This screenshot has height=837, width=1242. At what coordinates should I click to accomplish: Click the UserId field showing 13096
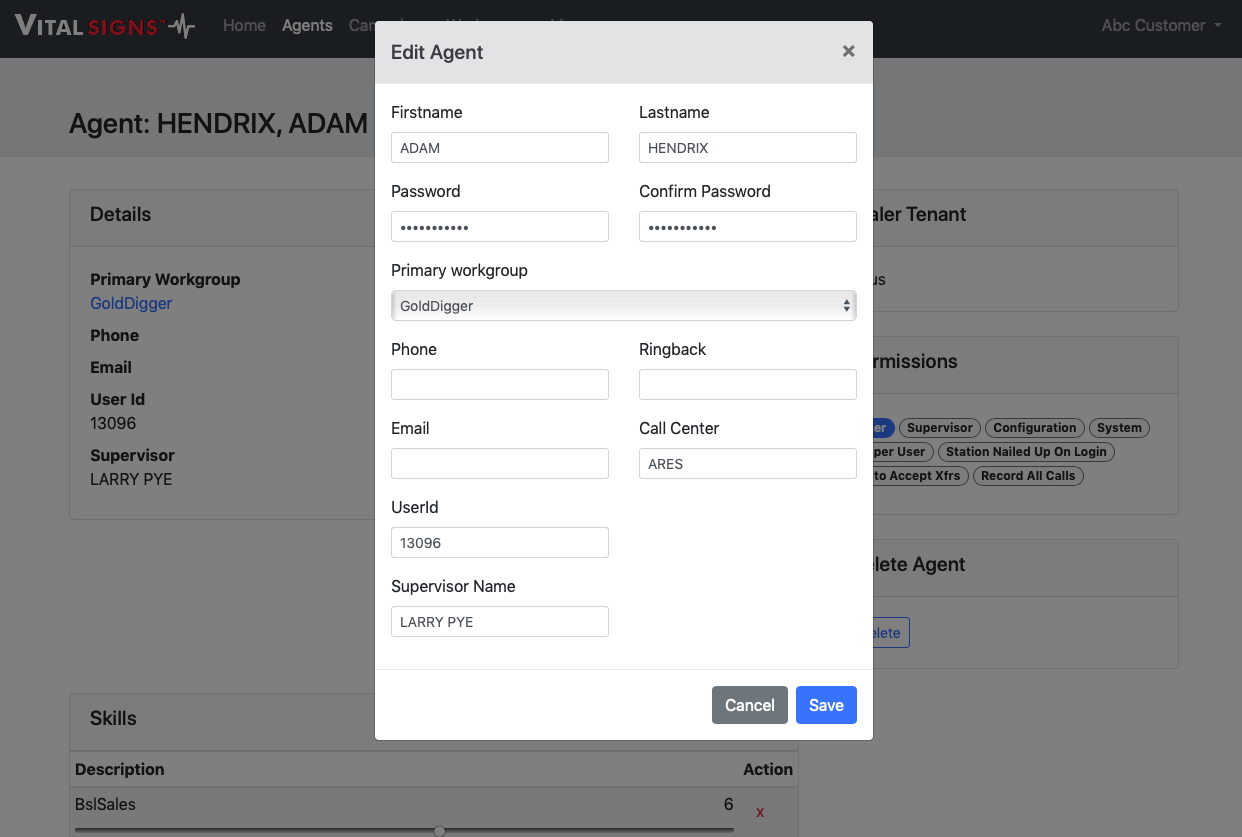pyautogui.click(x=499, y=543)
